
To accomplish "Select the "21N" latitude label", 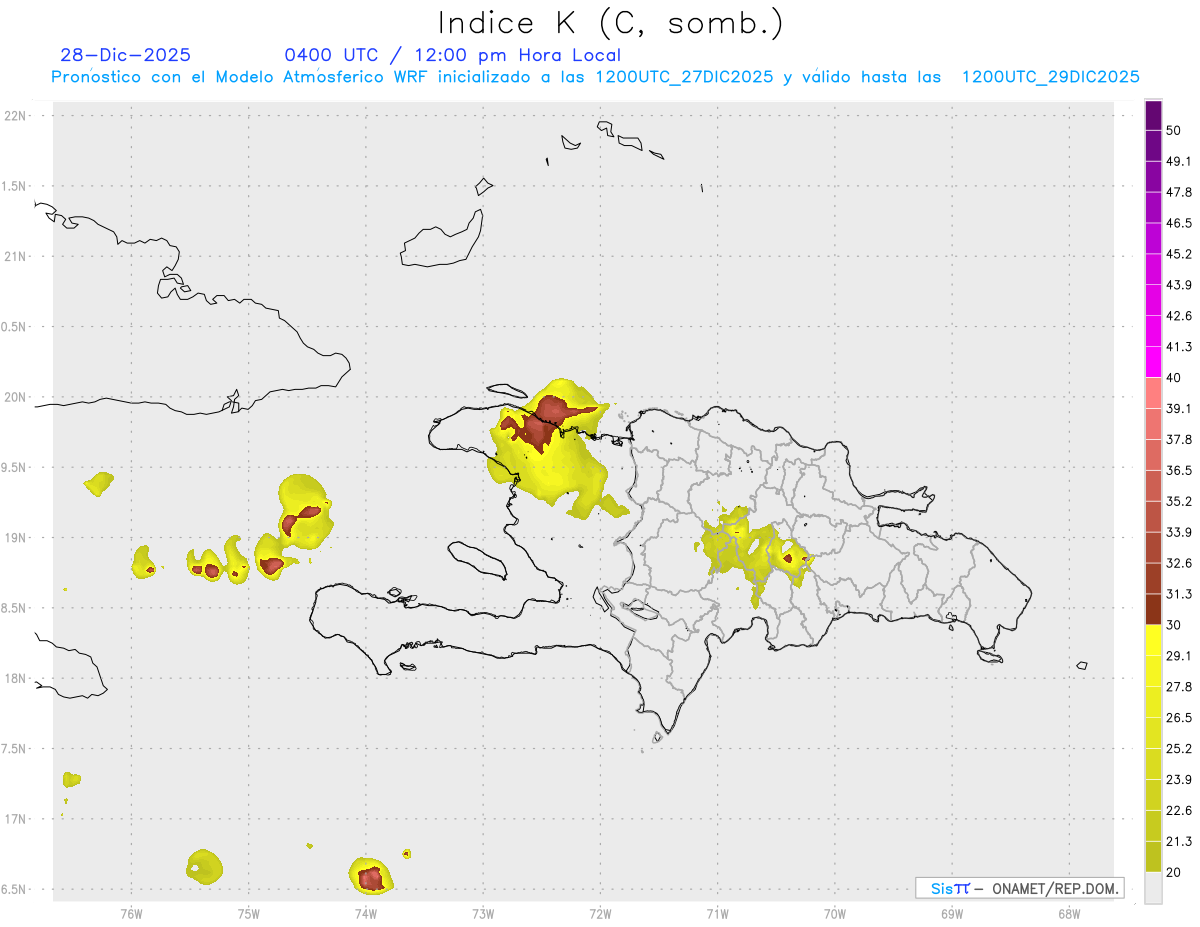I will (x=16, y=256).
